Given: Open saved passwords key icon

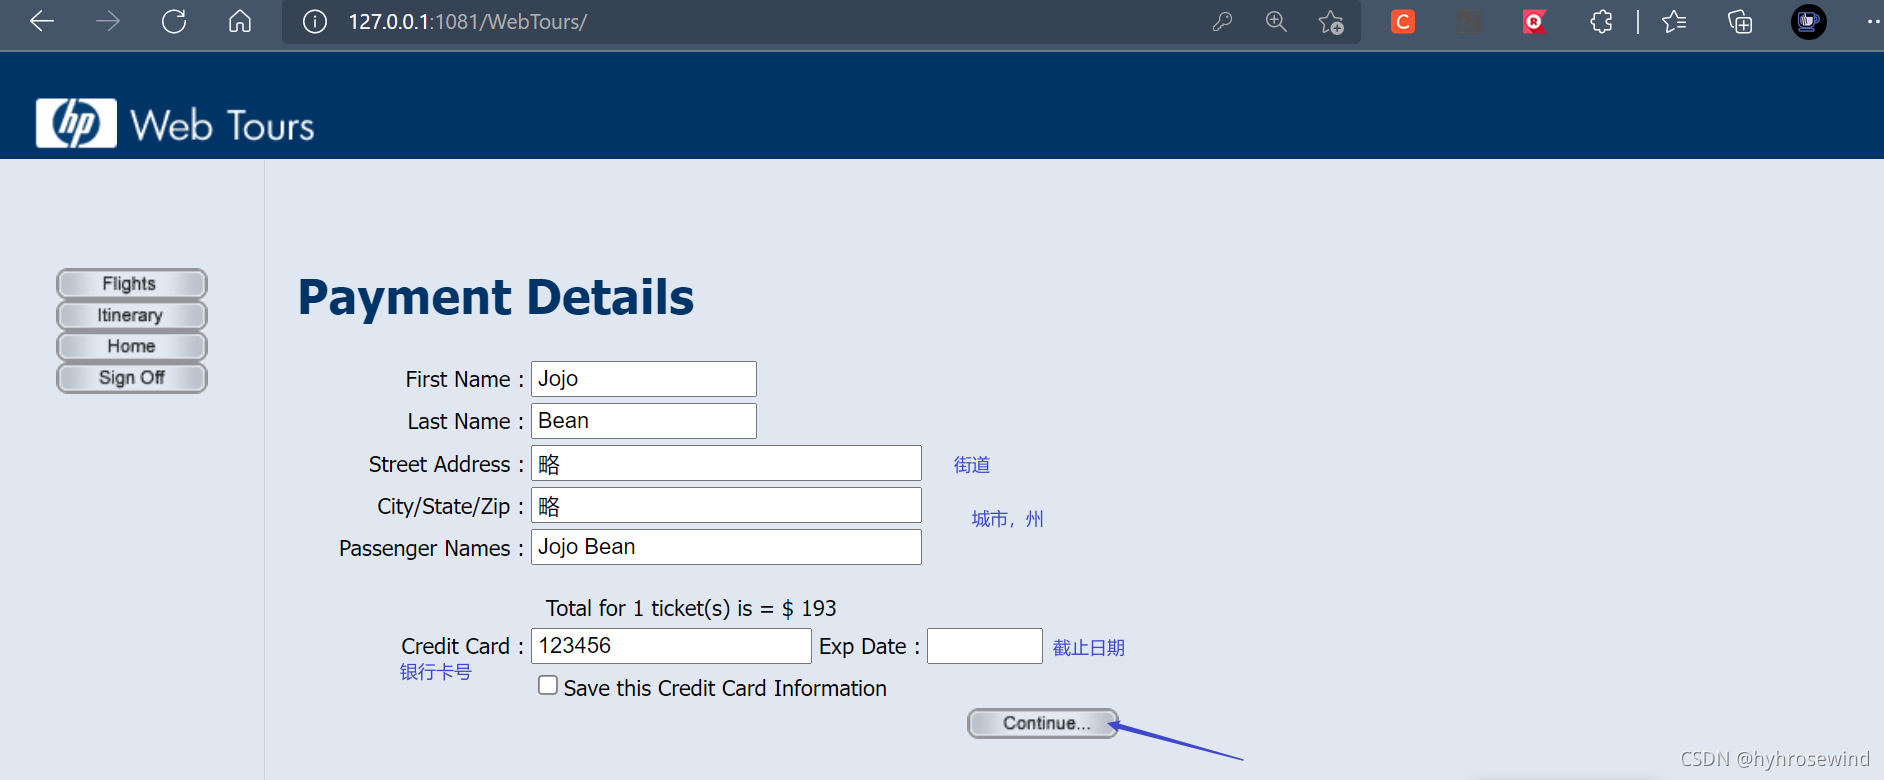Looking at the screenshot, I should 1222,22.
